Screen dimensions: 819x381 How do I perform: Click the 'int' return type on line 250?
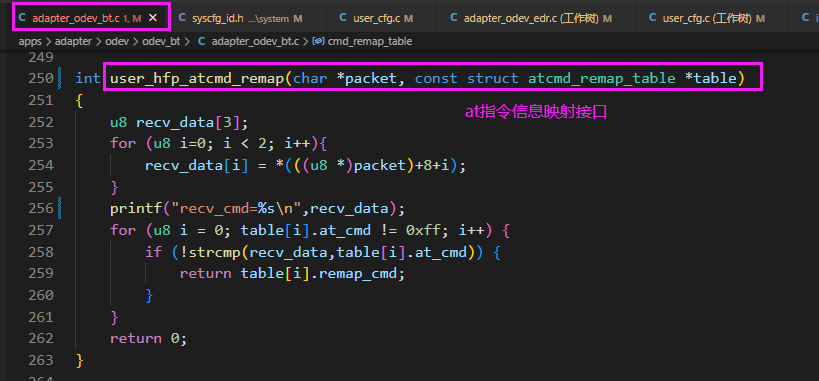(x=88, y=78)
